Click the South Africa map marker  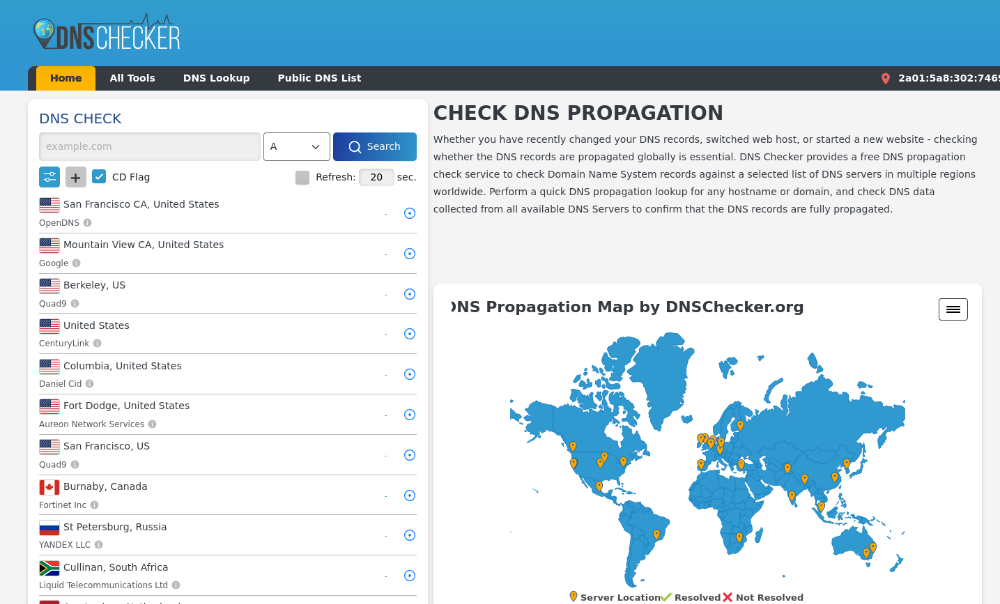tap(739, 538)
